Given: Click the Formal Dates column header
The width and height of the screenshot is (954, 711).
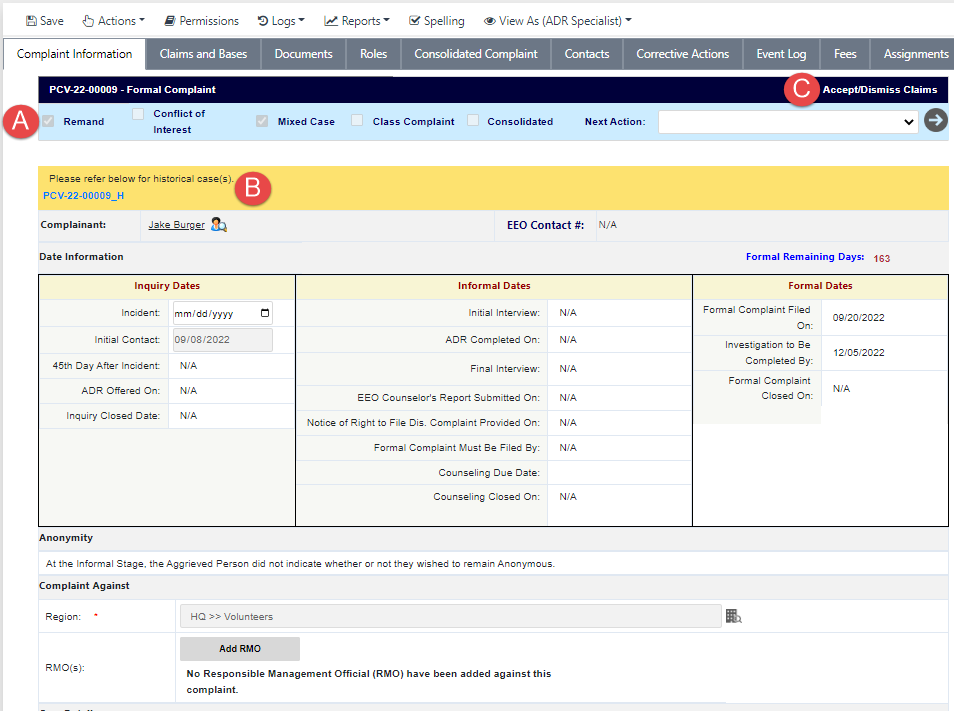Looking at the screenshot, I should tap(820, 286).
